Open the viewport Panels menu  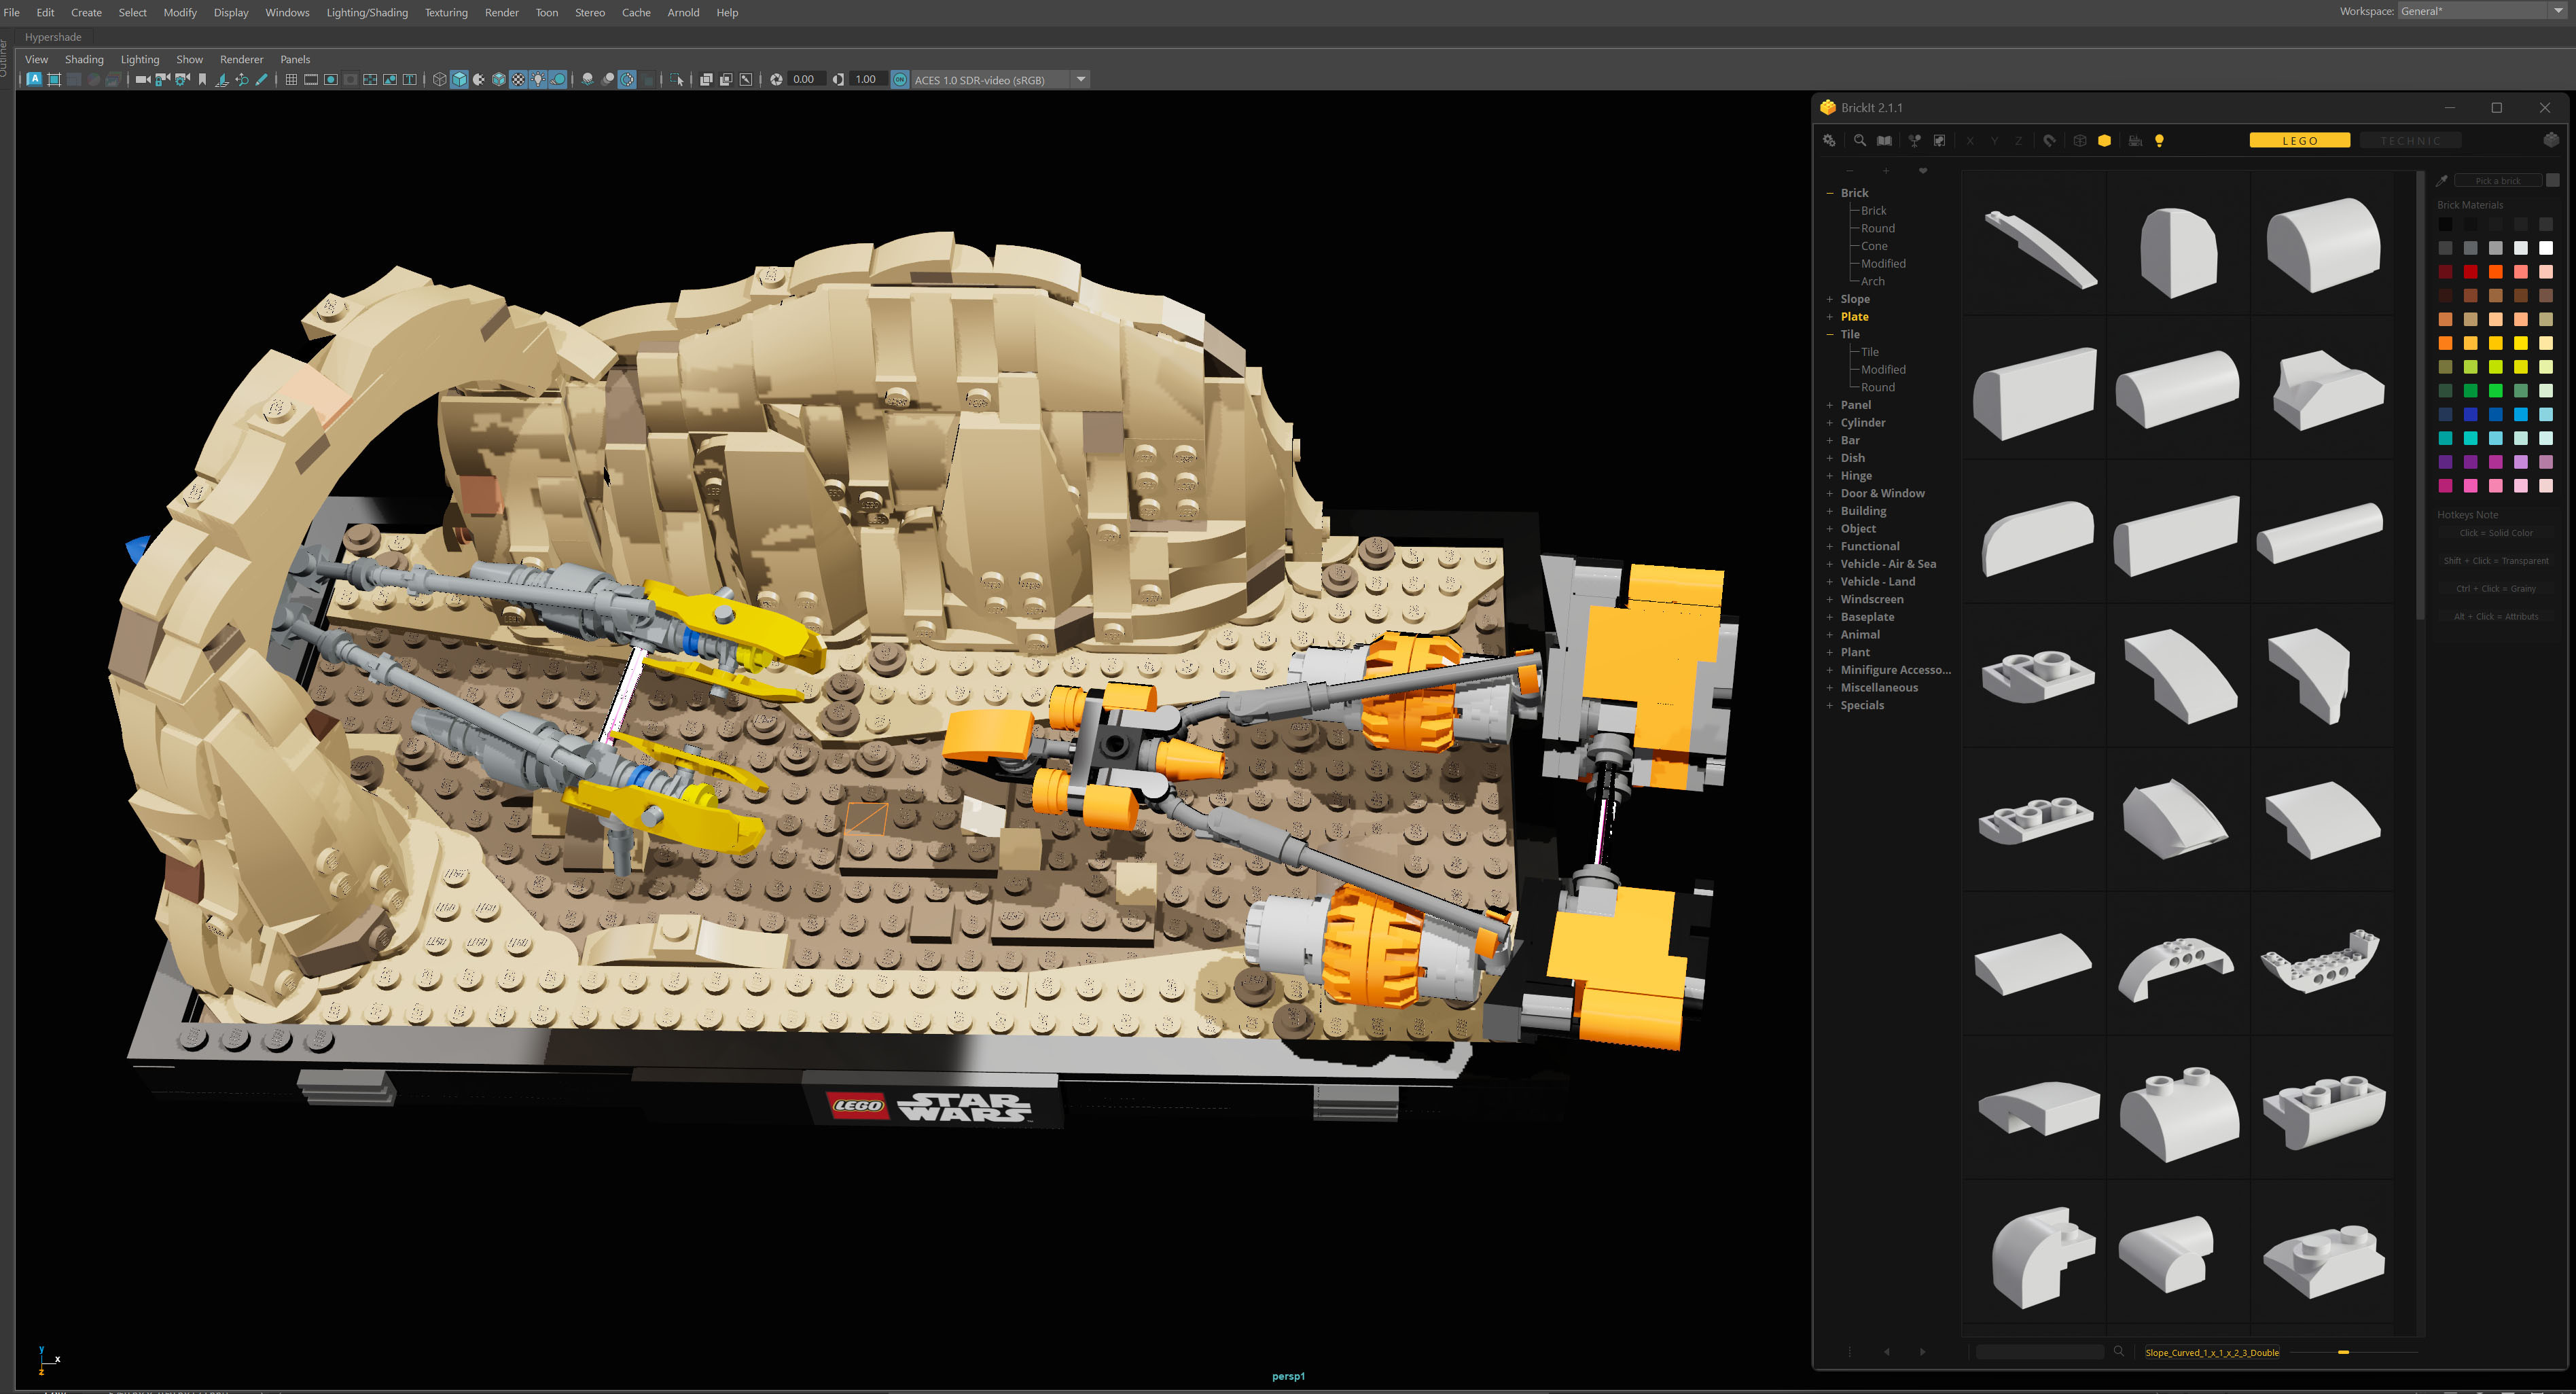pos(295,59)
